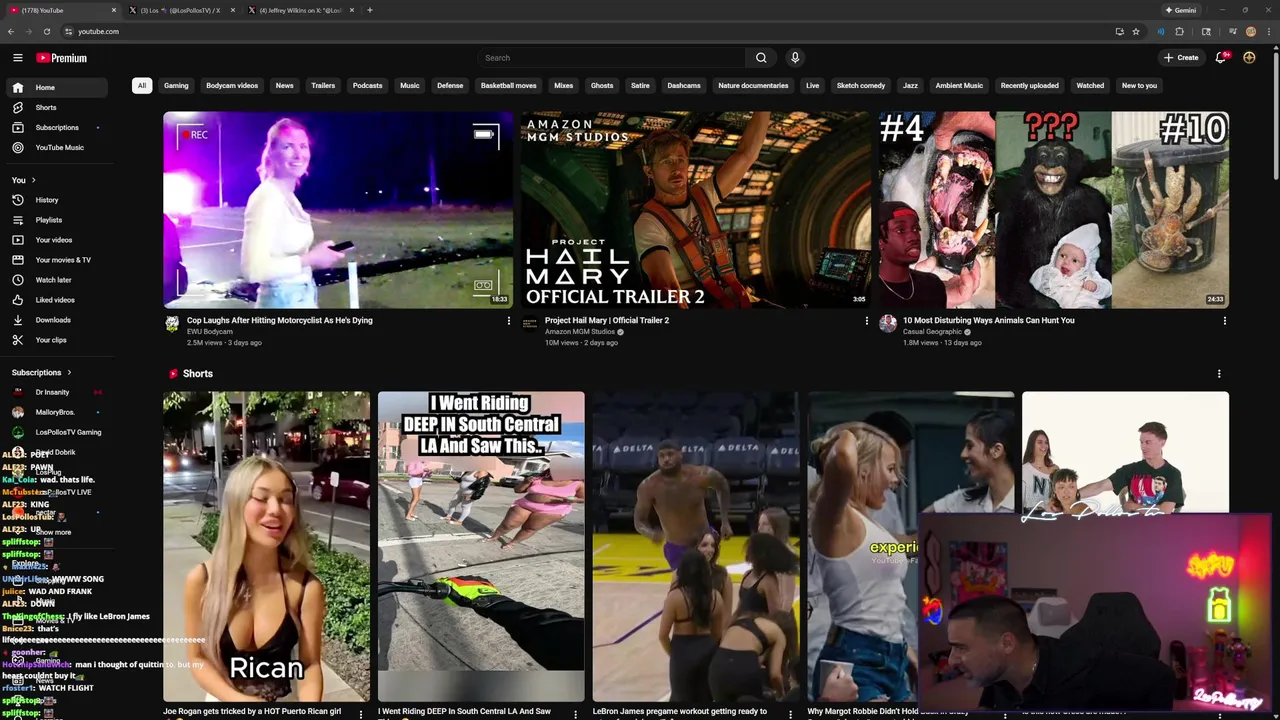Open options for 10 Most Disturbing Ways video
This screenshot has height=720, width=1280.
click(1224, 321)
